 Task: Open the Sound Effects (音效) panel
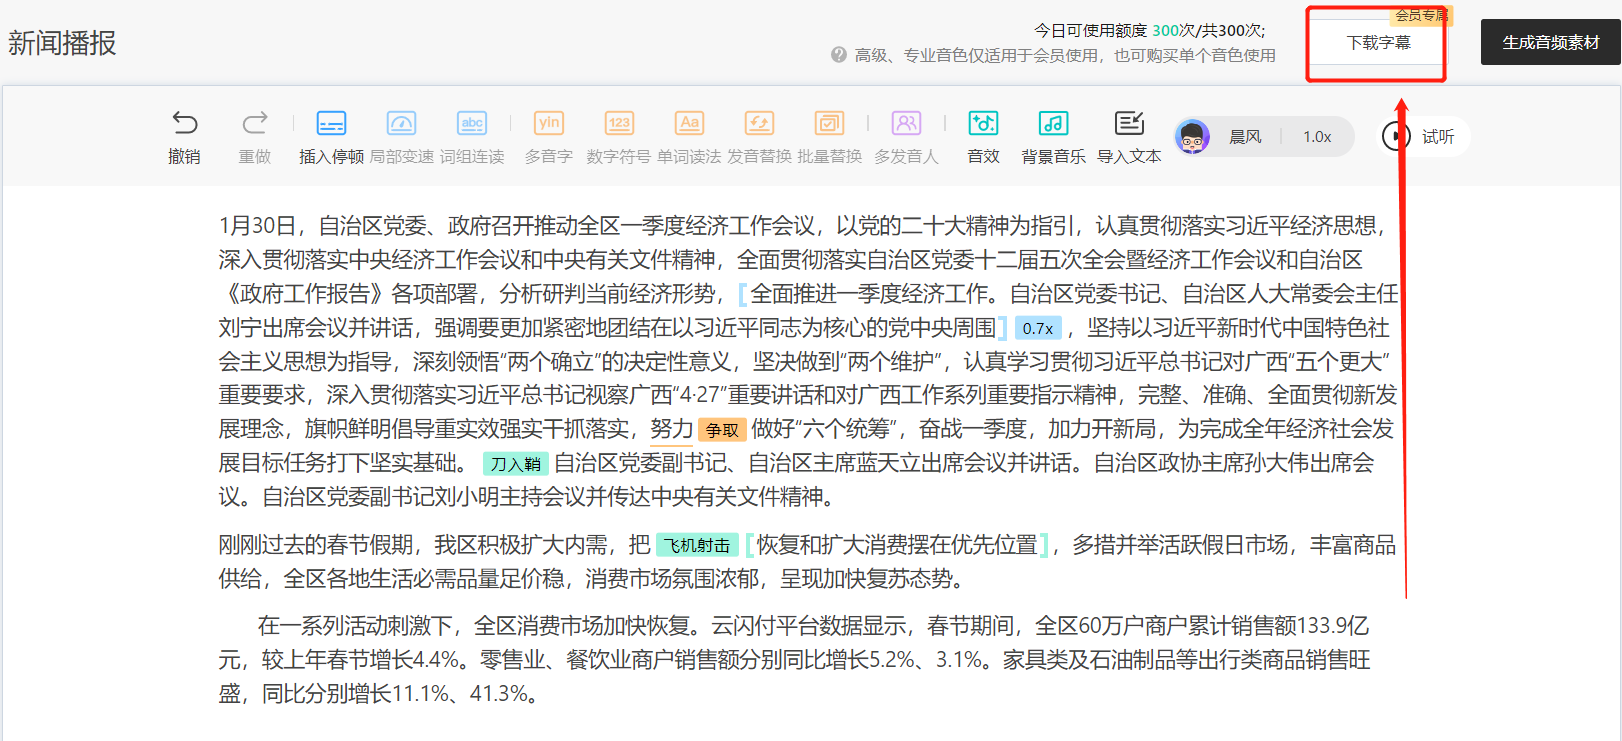pos(983,124)
